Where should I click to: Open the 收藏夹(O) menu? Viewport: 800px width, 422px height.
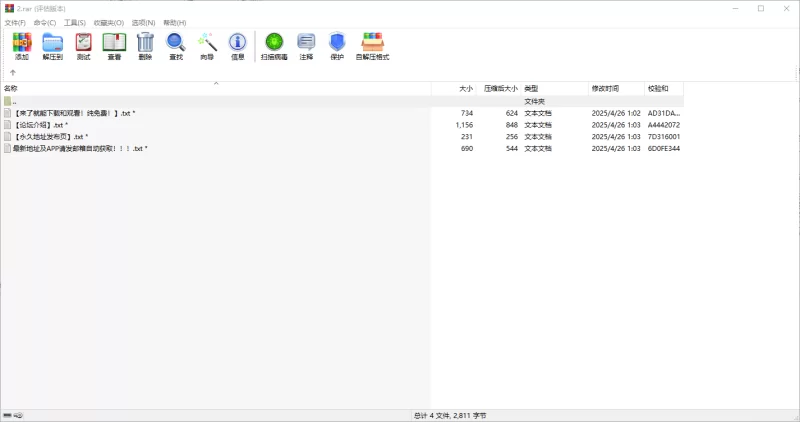pos(109,22)
